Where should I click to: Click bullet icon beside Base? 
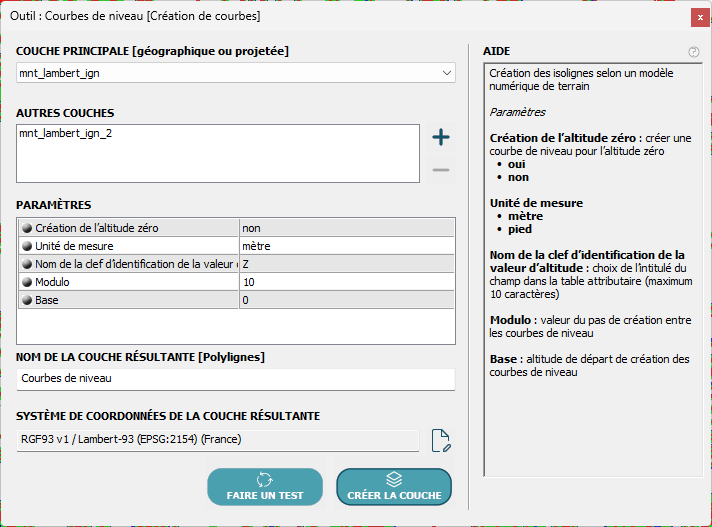click(x=26, y=300)
